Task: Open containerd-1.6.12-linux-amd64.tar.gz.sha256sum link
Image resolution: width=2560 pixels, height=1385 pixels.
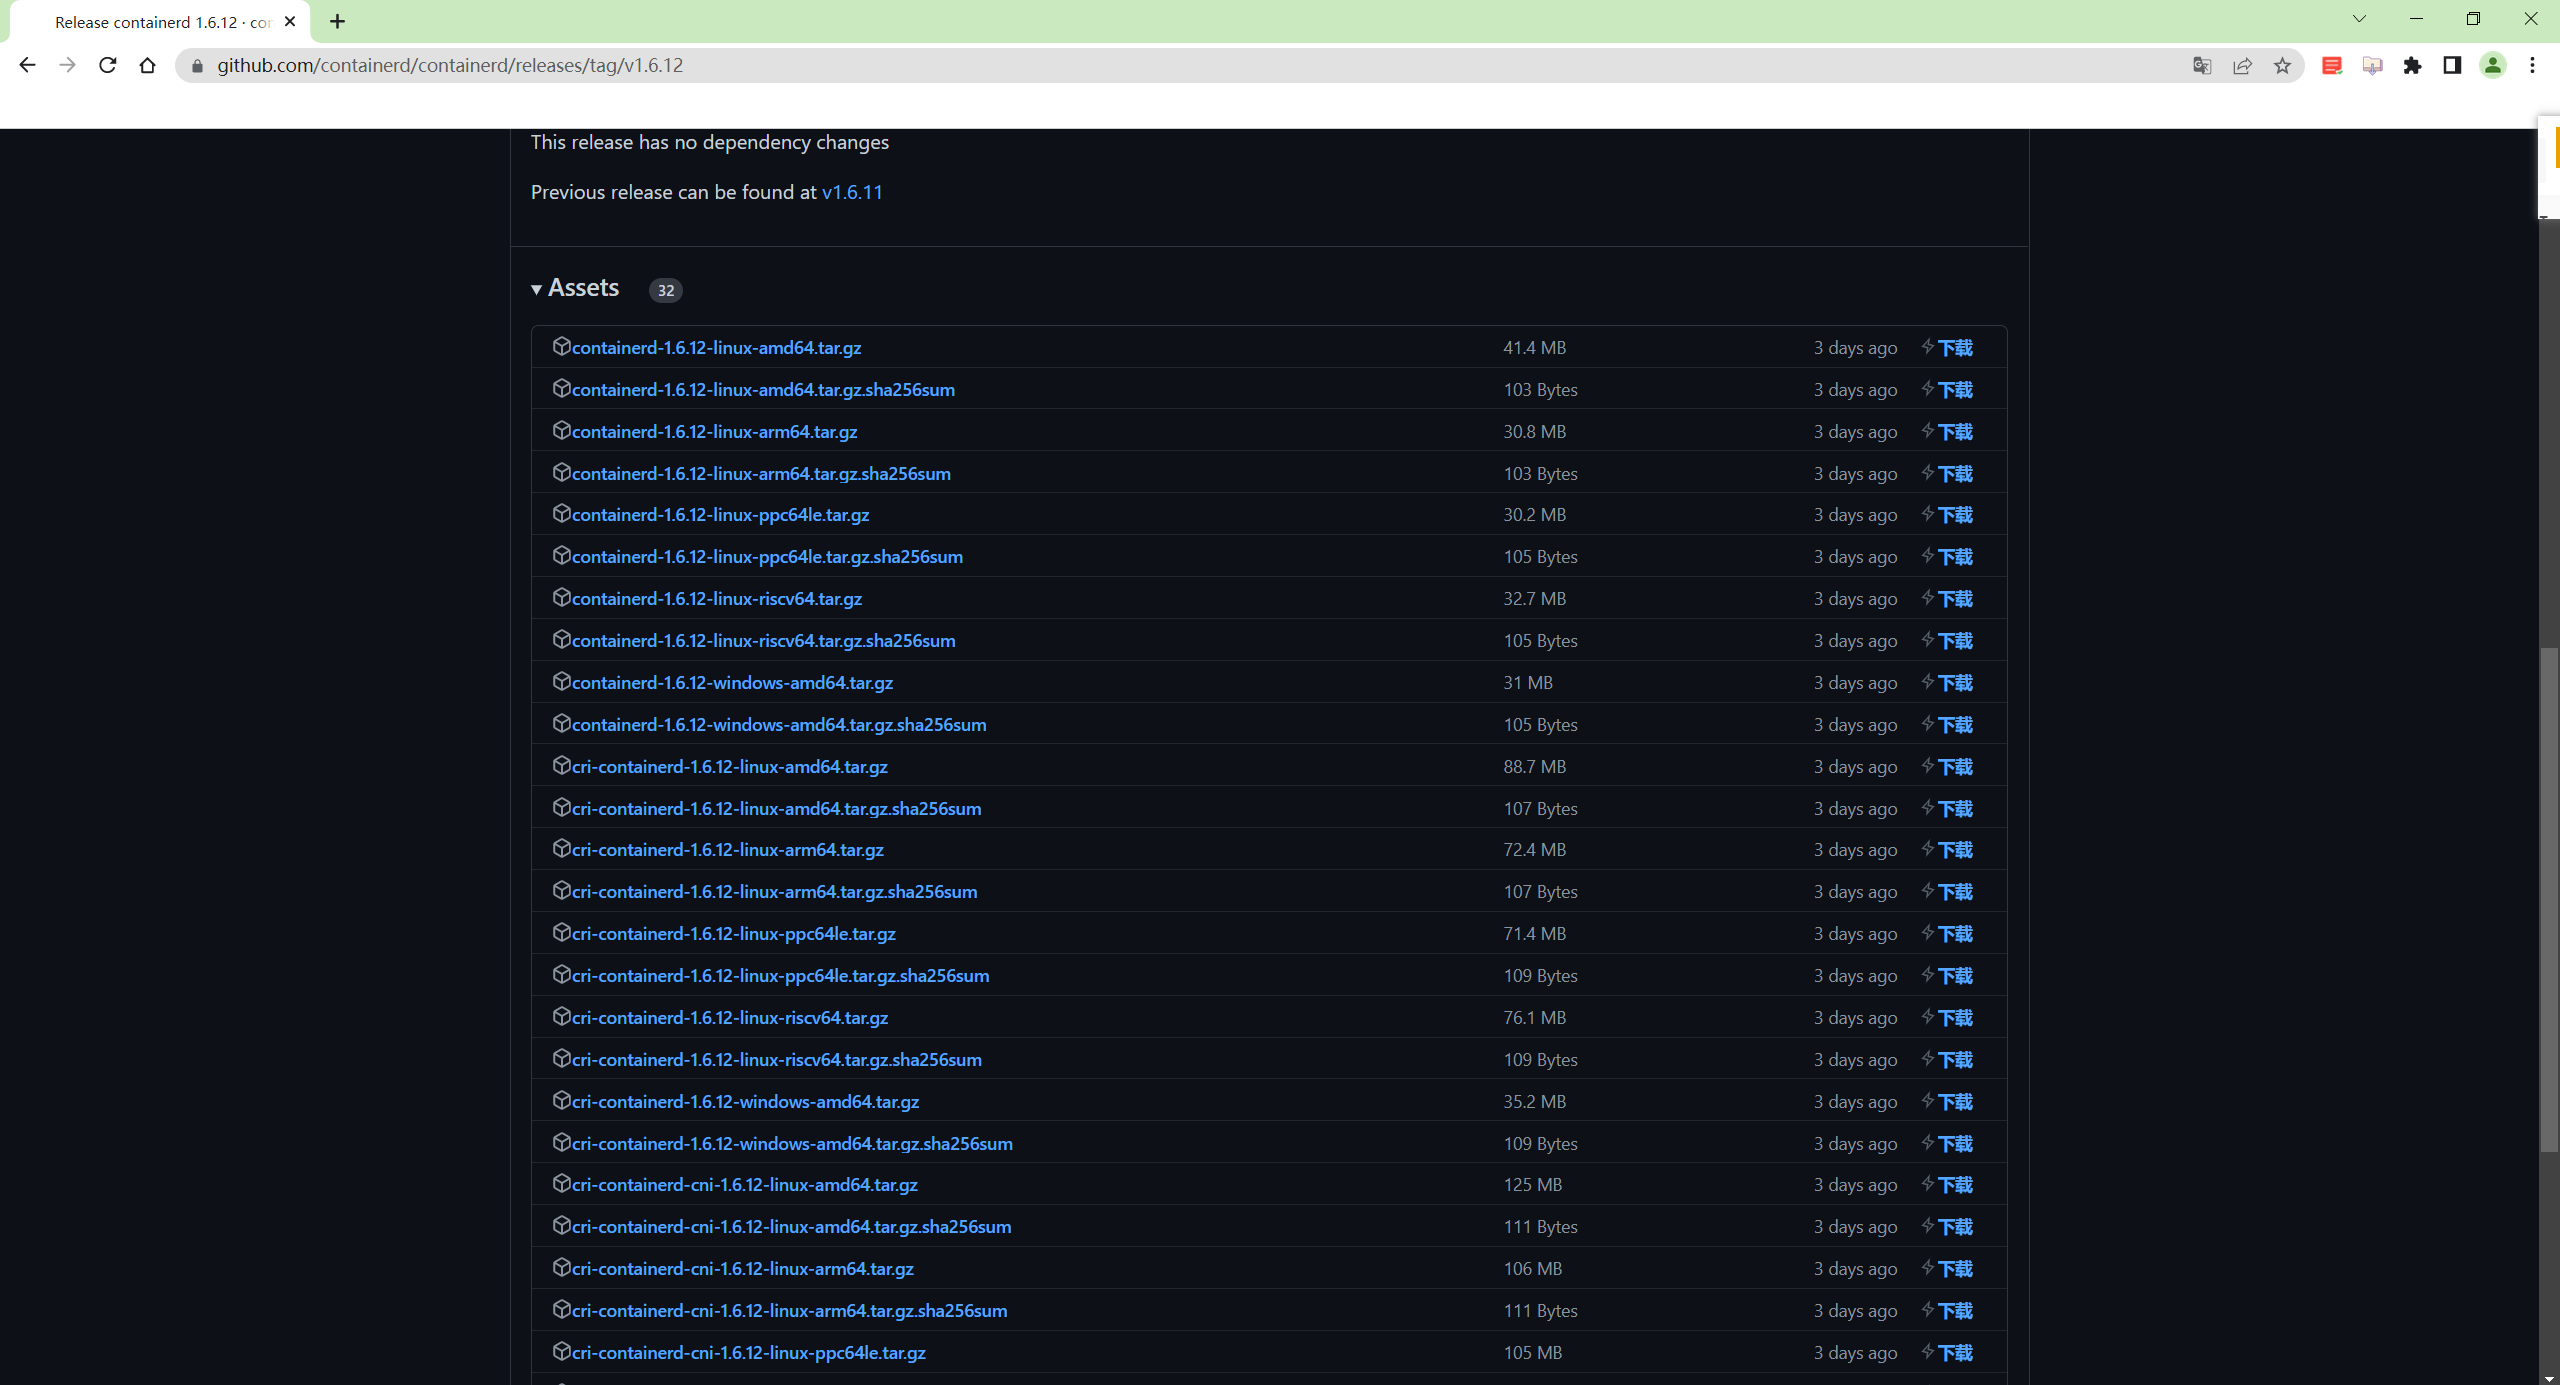Action: (763, 390)
